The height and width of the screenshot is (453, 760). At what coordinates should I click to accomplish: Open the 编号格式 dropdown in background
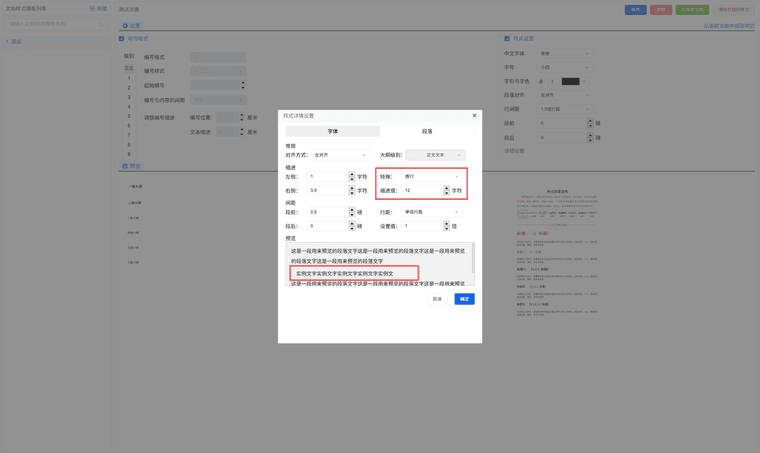click(x=218, y=57)
